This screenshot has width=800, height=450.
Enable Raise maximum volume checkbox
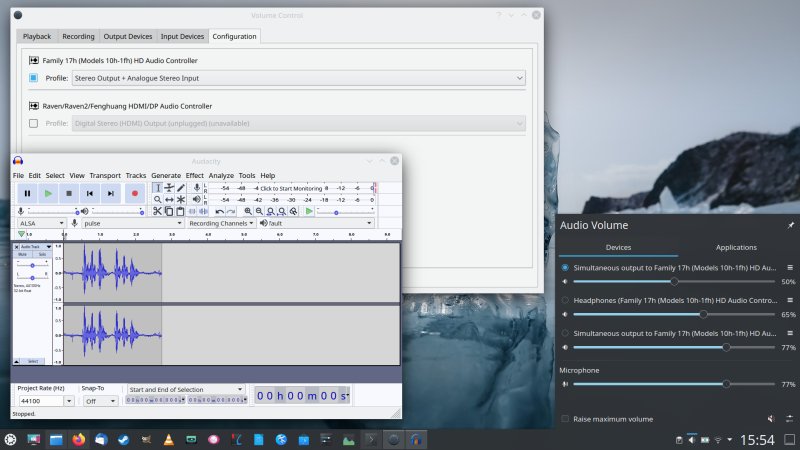click(x=566, y=419)
